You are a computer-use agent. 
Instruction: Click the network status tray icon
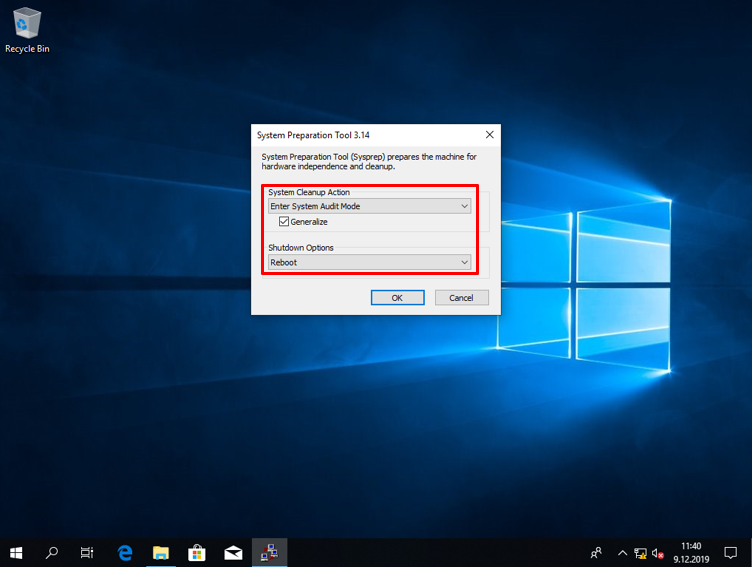[640, 554]
